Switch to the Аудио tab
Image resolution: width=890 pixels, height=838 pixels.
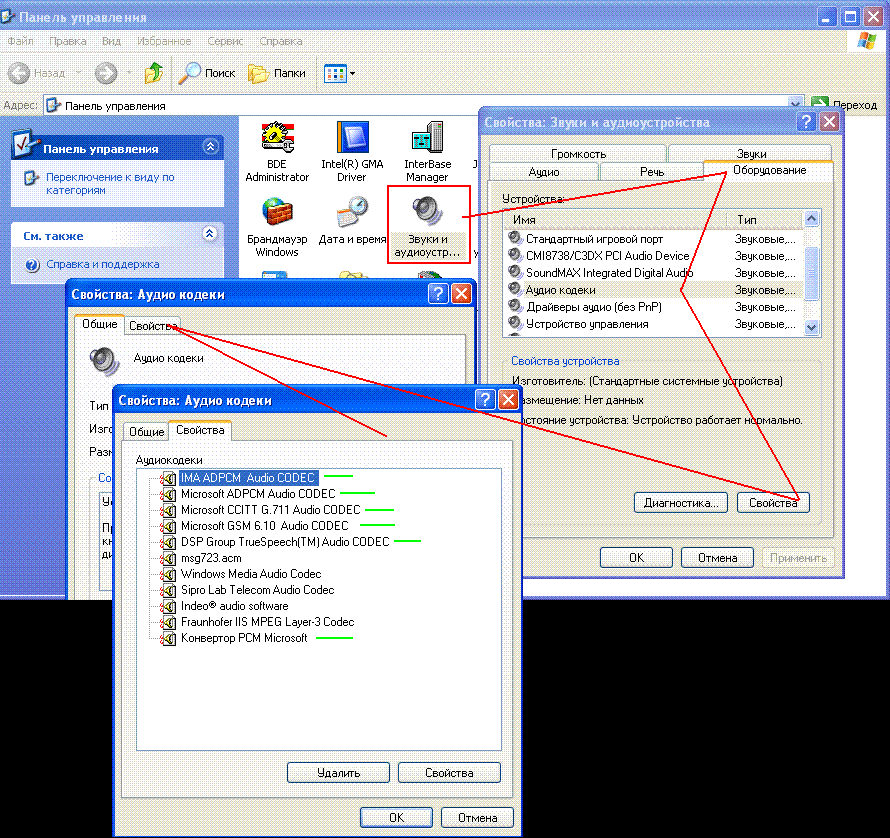point(544,171)
